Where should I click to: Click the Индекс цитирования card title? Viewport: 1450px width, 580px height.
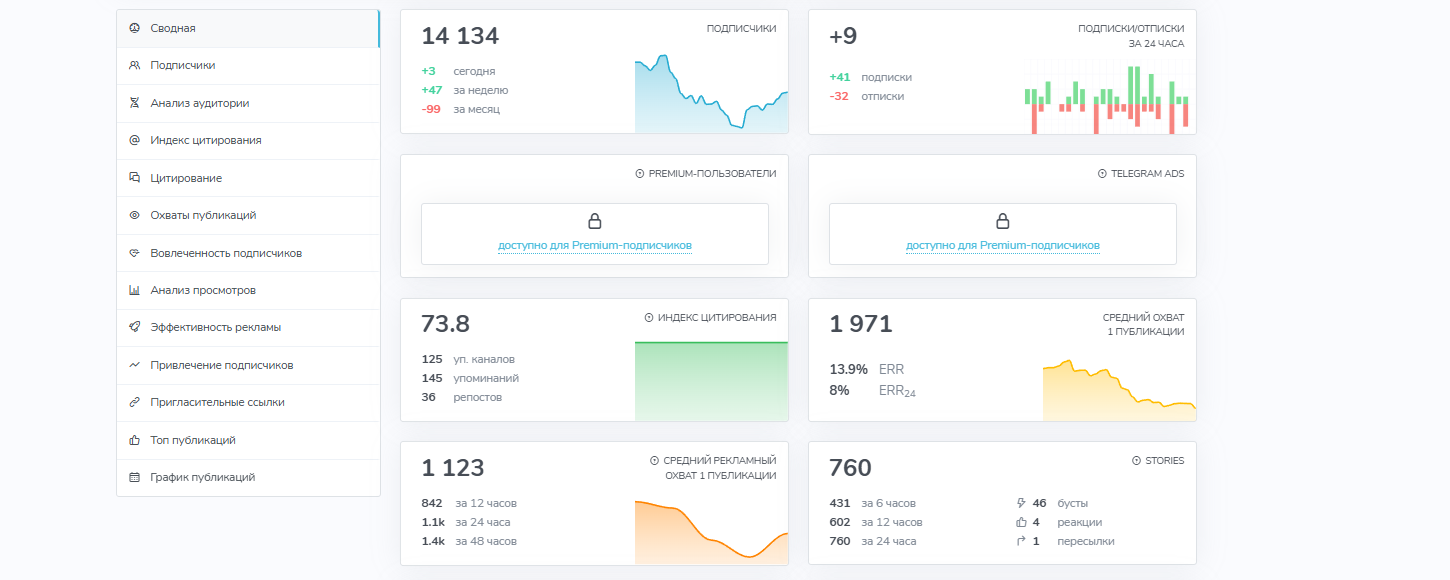coord(716,317)
